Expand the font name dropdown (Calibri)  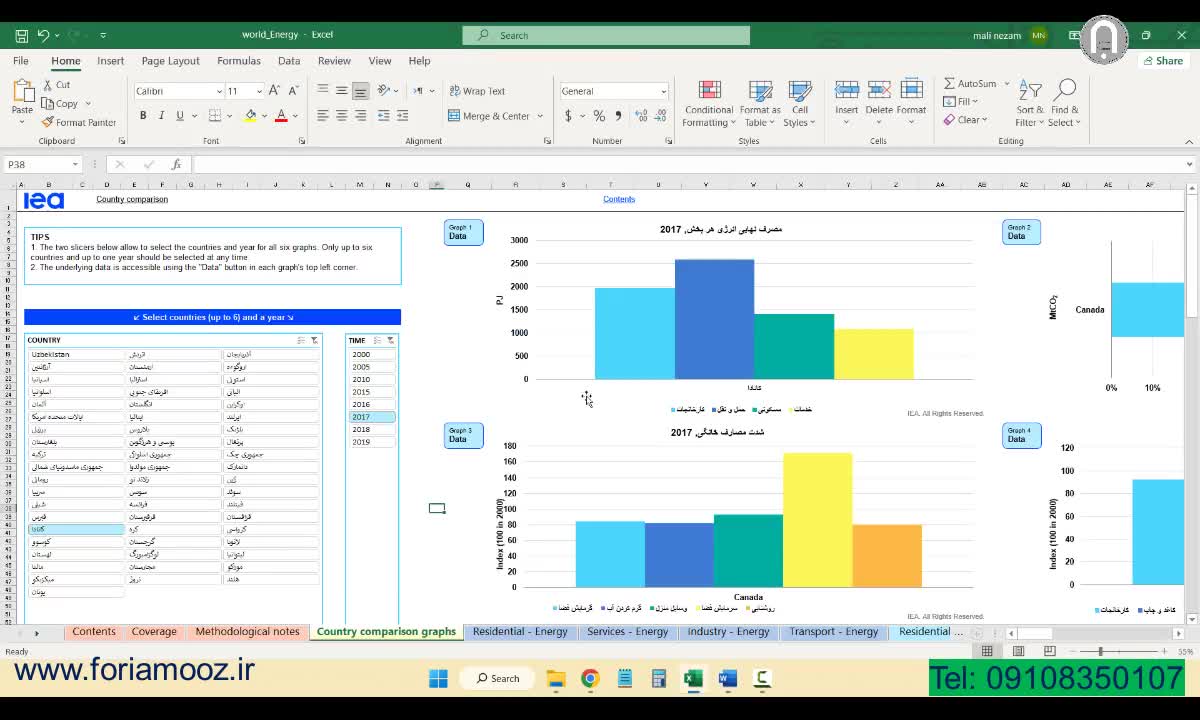(219, 91)
